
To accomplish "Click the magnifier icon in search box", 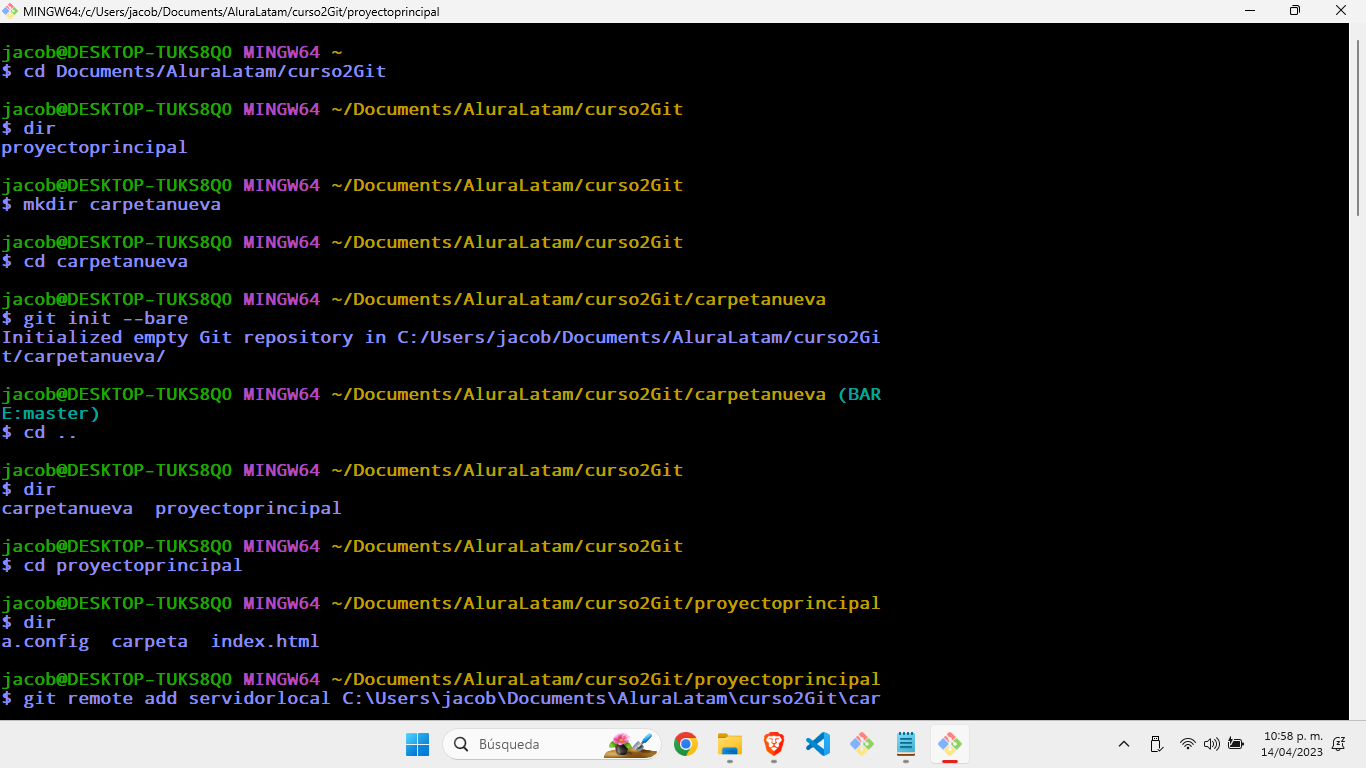I will point(461,744).
